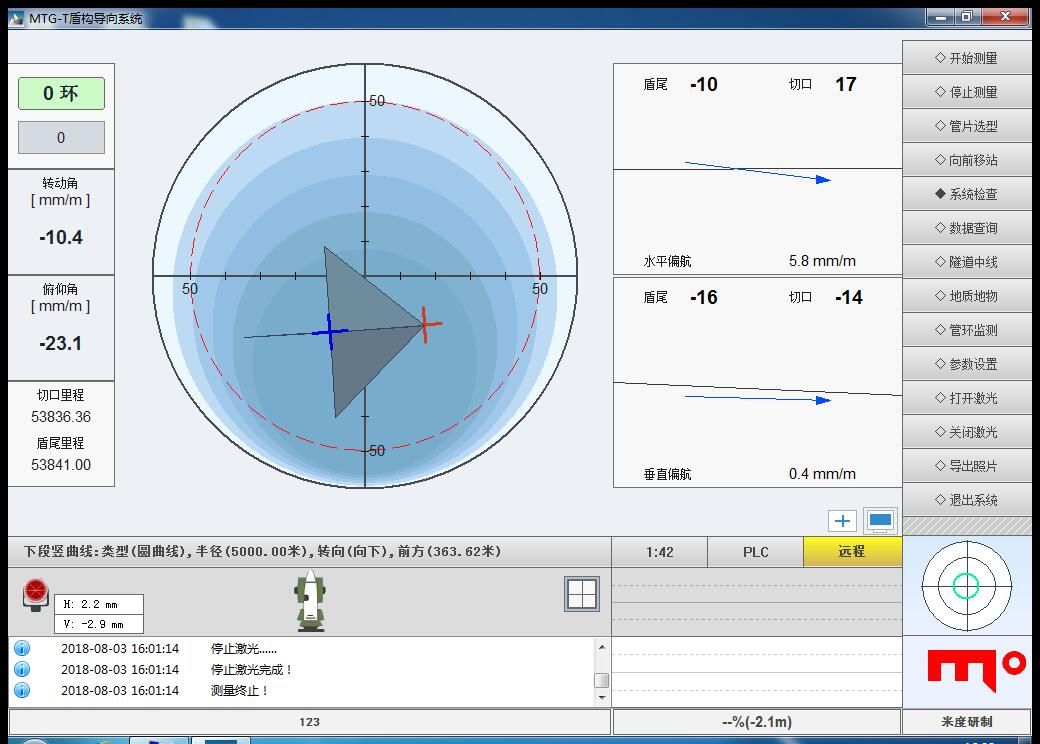Click the blue plus icon

[x=842, y=521]
